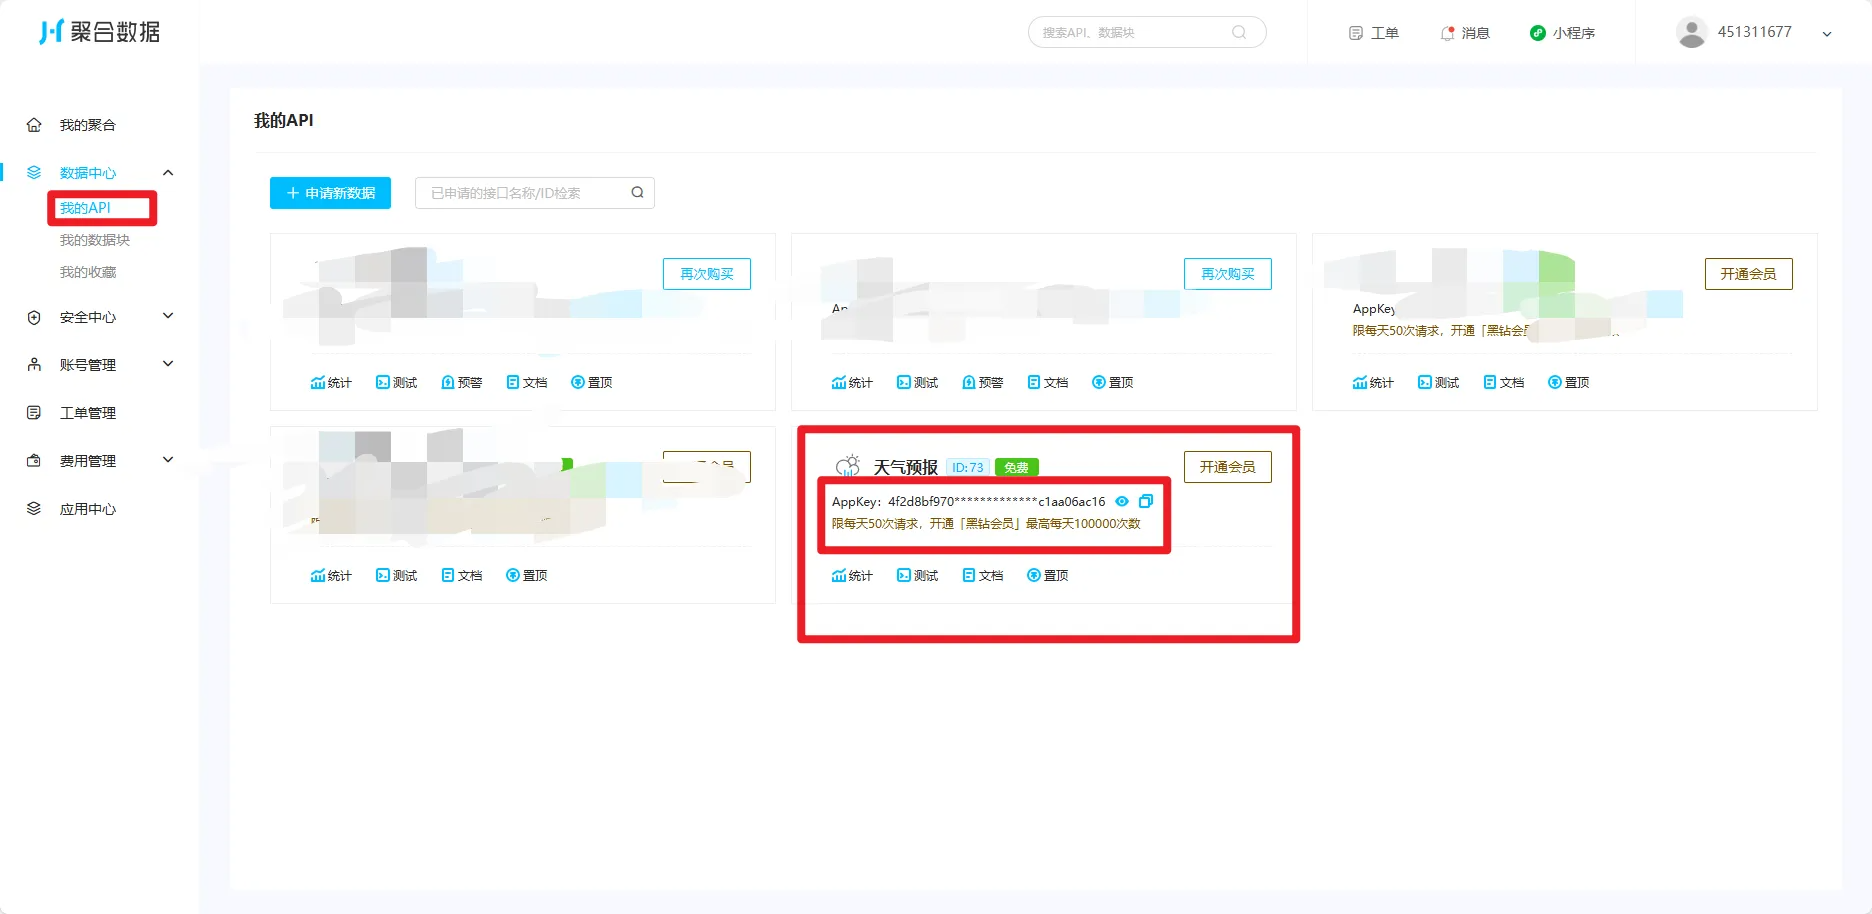Open 统计 for the 天气预报 API
The width and height of the screenshot is (1872, 914).
tap(852, 575)
